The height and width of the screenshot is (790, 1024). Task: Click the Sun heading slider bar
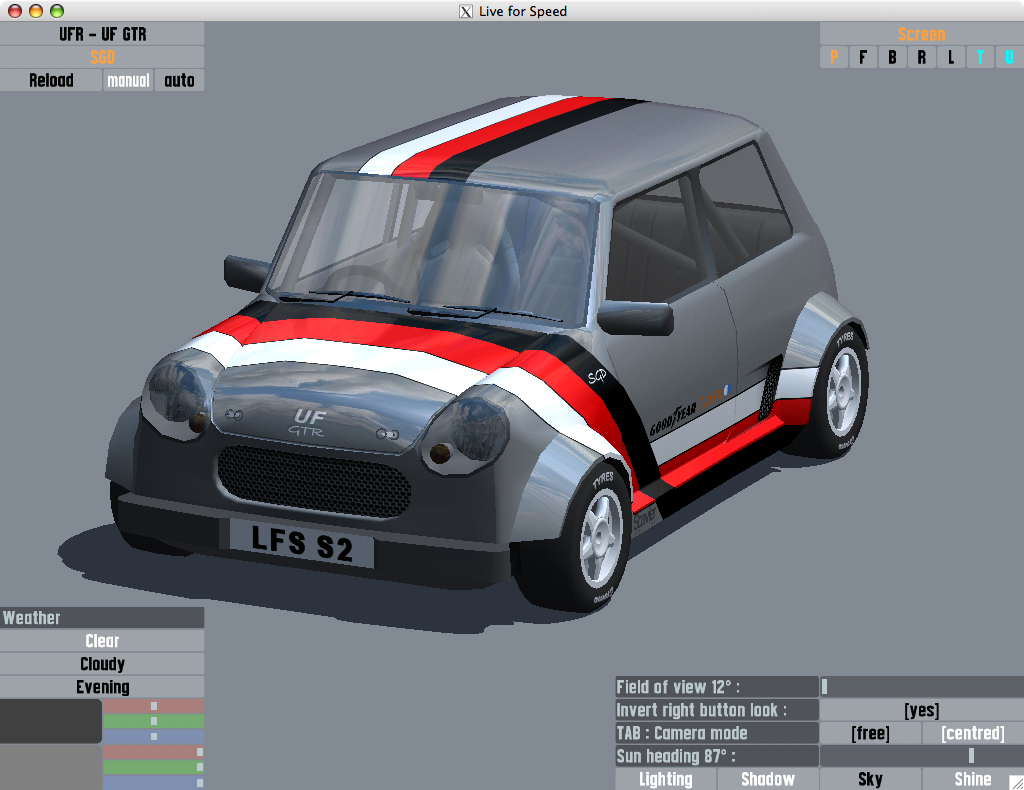tap(921, 756)
